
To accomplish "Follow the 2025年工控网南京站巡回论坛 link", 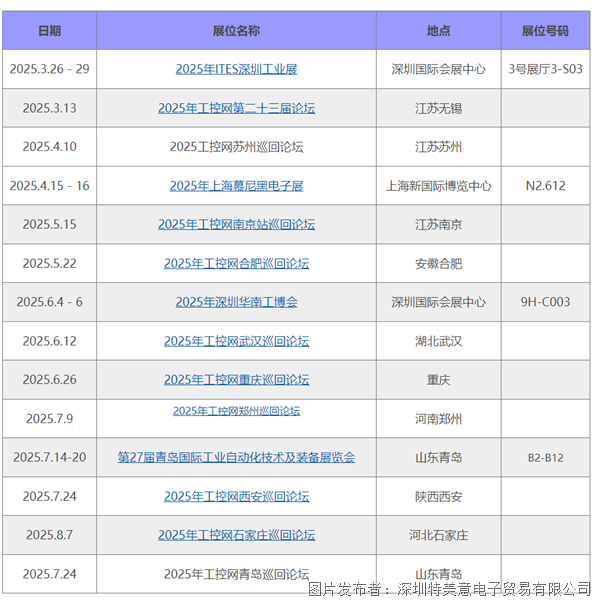I will (236, 224).
